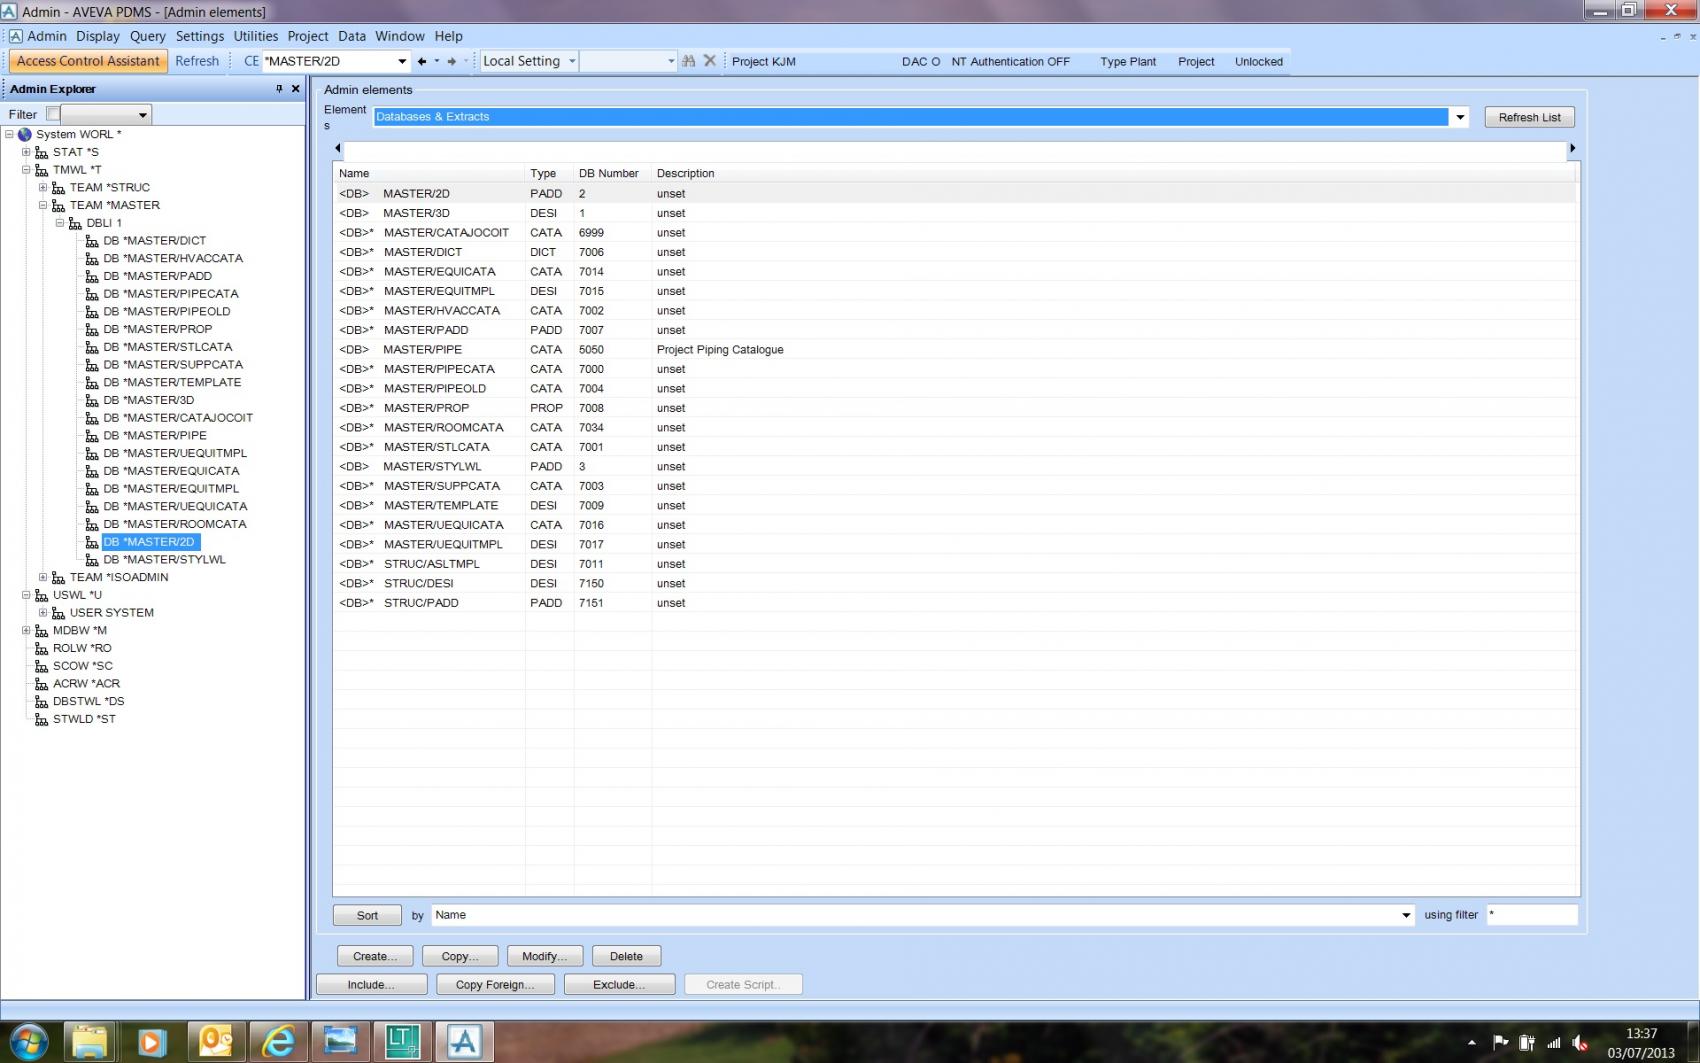
Task: Click the System WORL globe icon
Action: 25,134
